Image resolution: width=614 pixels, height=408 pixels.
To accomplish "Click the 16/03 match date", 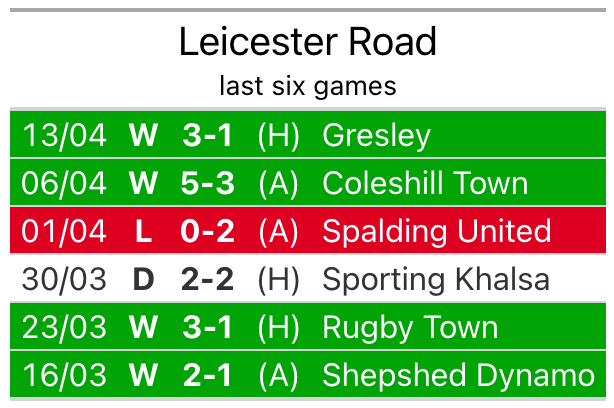I will pyautogui.click(x=64, y=375).
